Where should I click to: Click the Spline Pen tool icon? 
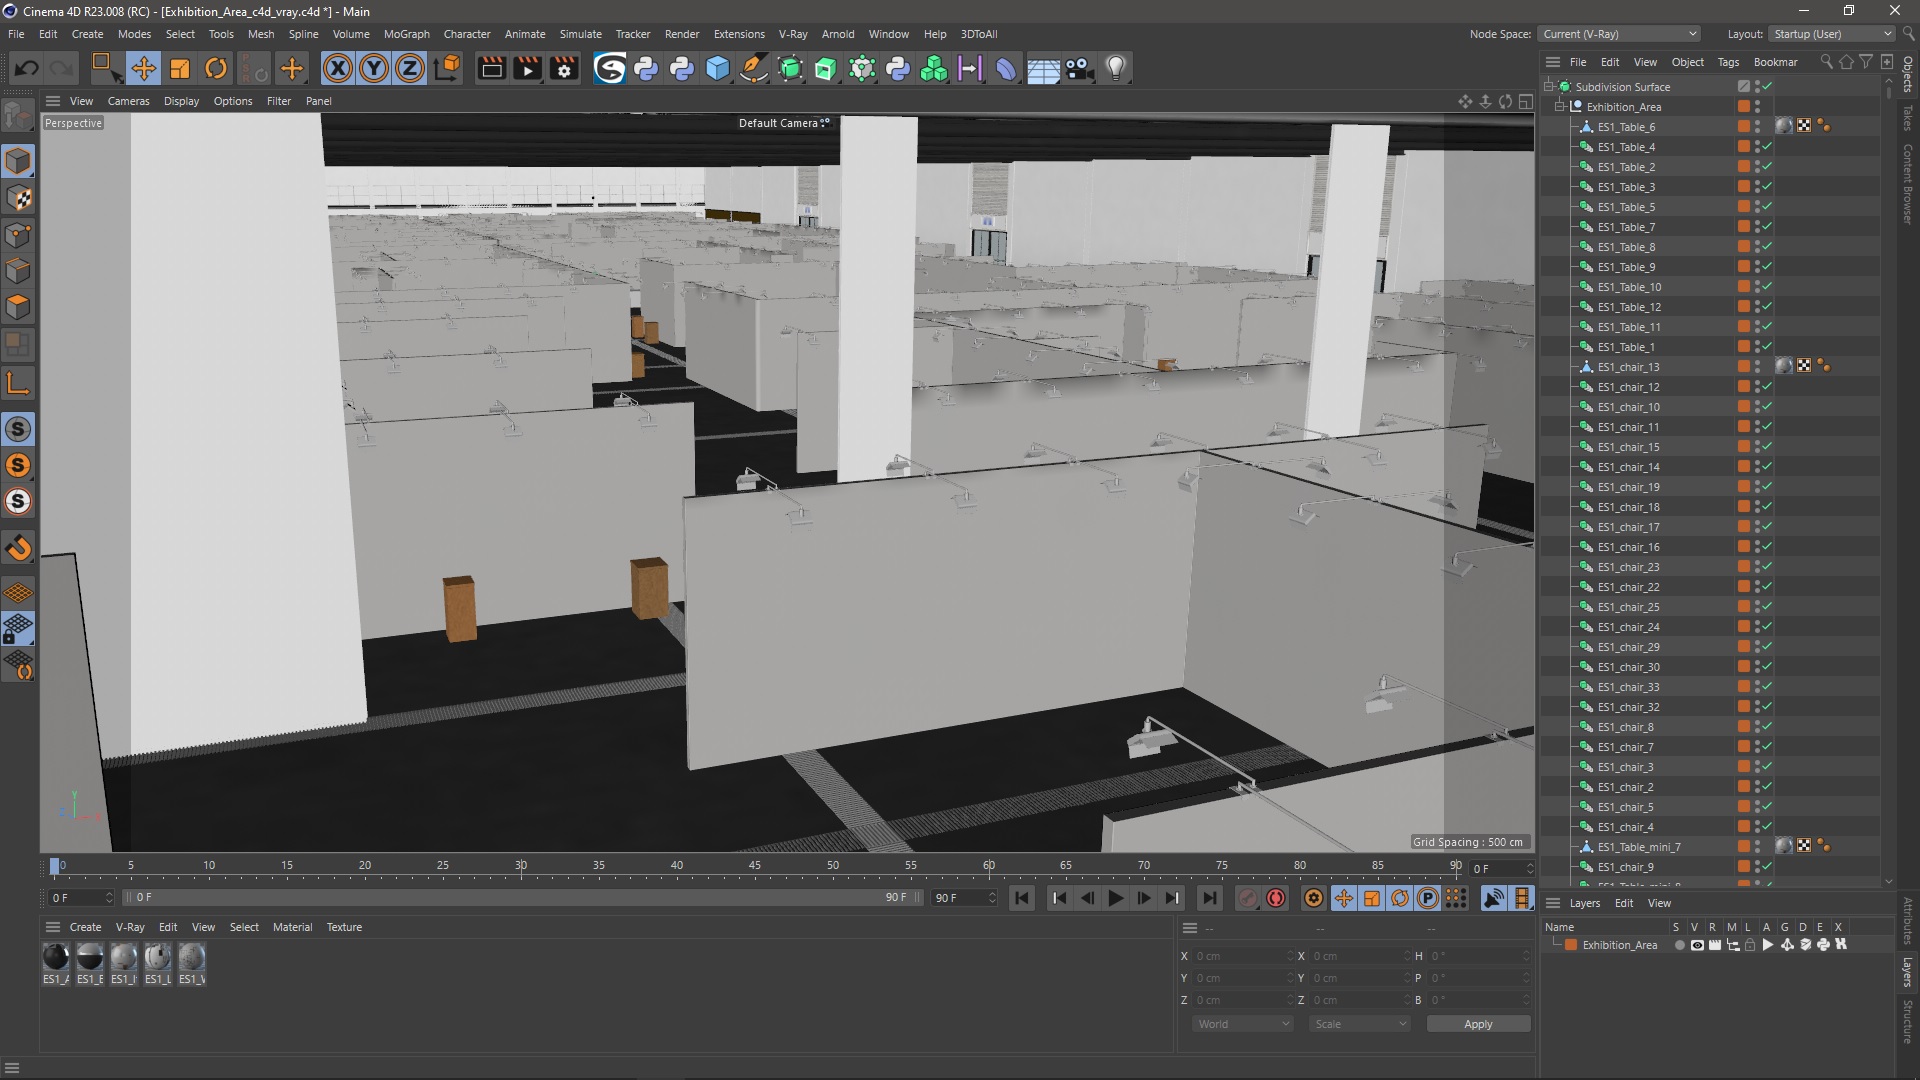pyautogui.click(x=754, y=68)
